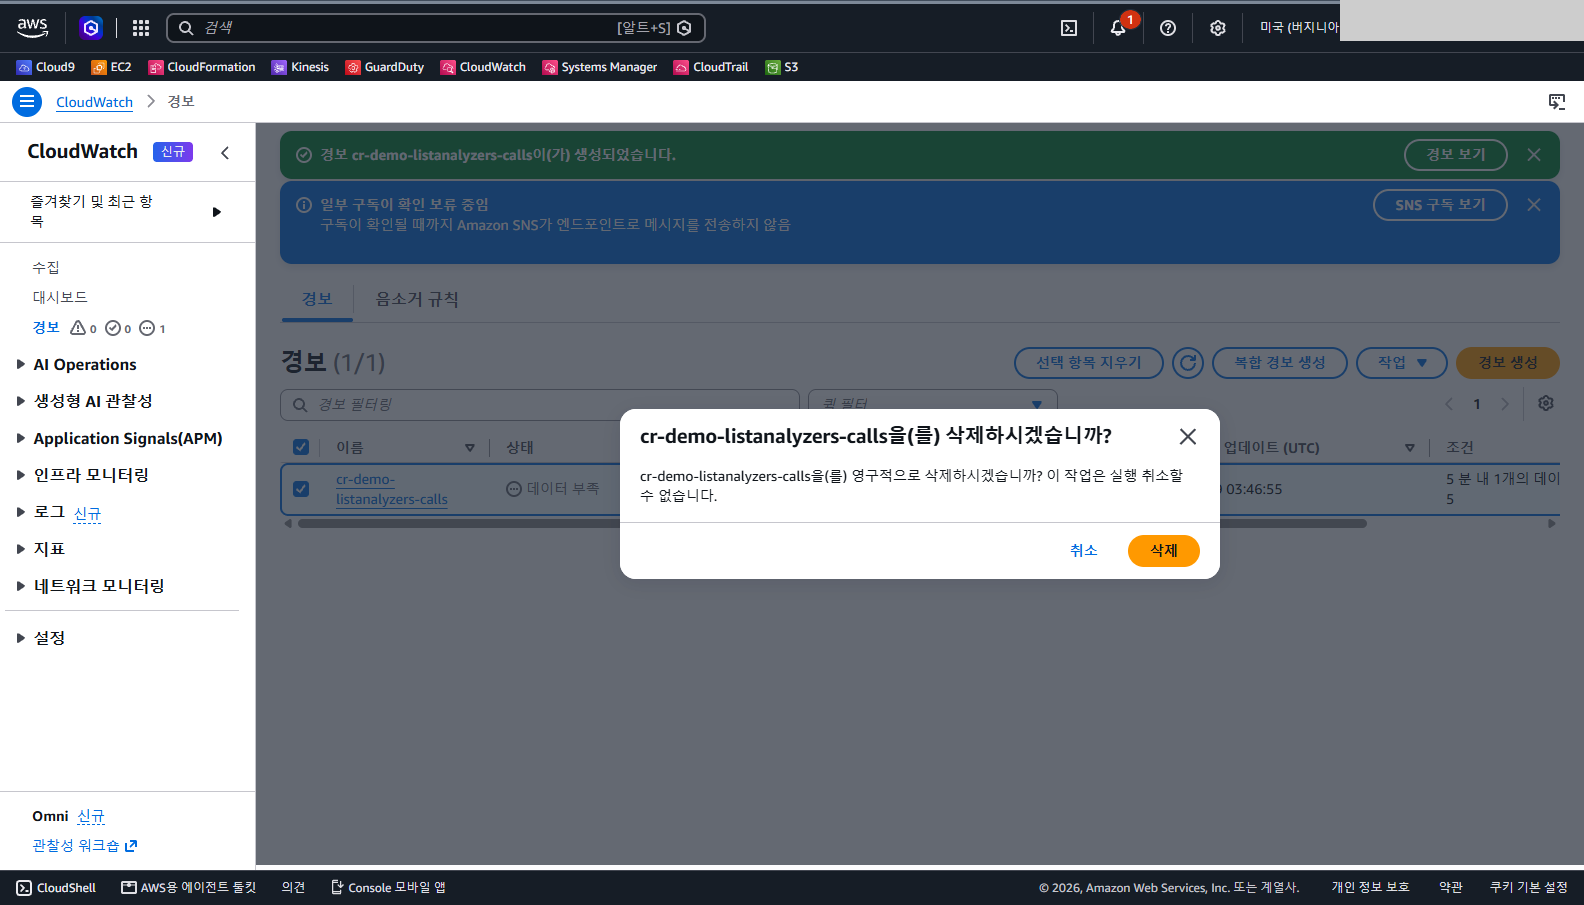Switch to the 음소거 규칙 tab
The width and height of the screenshot is (1584, 905).
417,299
